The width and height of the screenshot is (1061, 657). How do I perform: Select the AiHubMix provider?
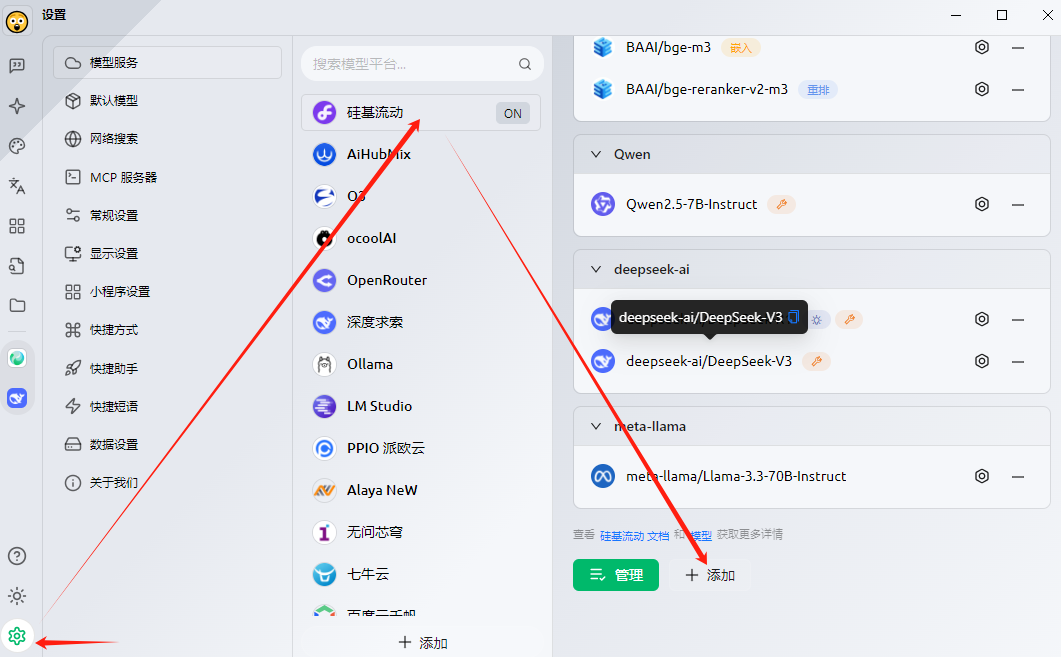pyautogui.click(x=421, y=154)
